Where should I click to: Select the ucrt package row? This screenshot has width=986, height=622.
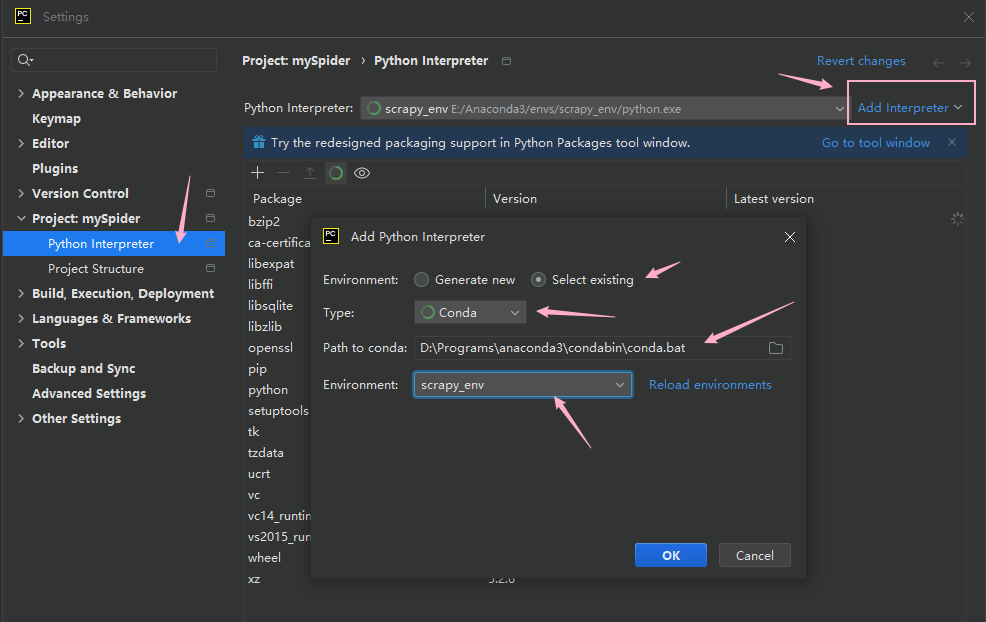point(259,474)
